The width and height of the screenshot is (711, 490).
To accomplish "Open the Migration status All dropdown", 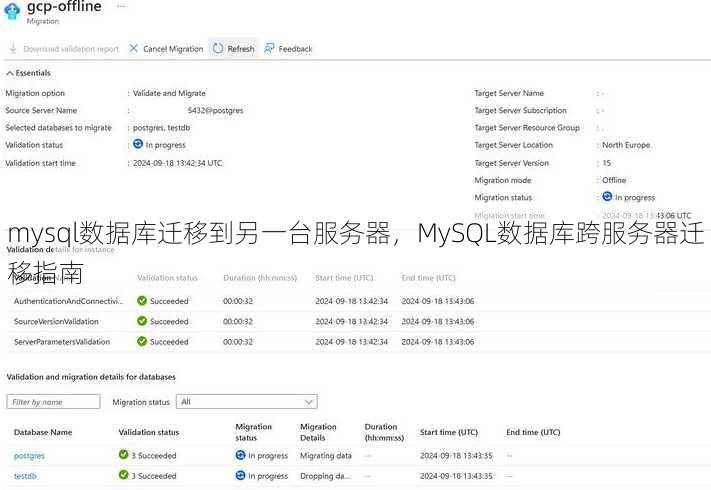I will (247, 402).
